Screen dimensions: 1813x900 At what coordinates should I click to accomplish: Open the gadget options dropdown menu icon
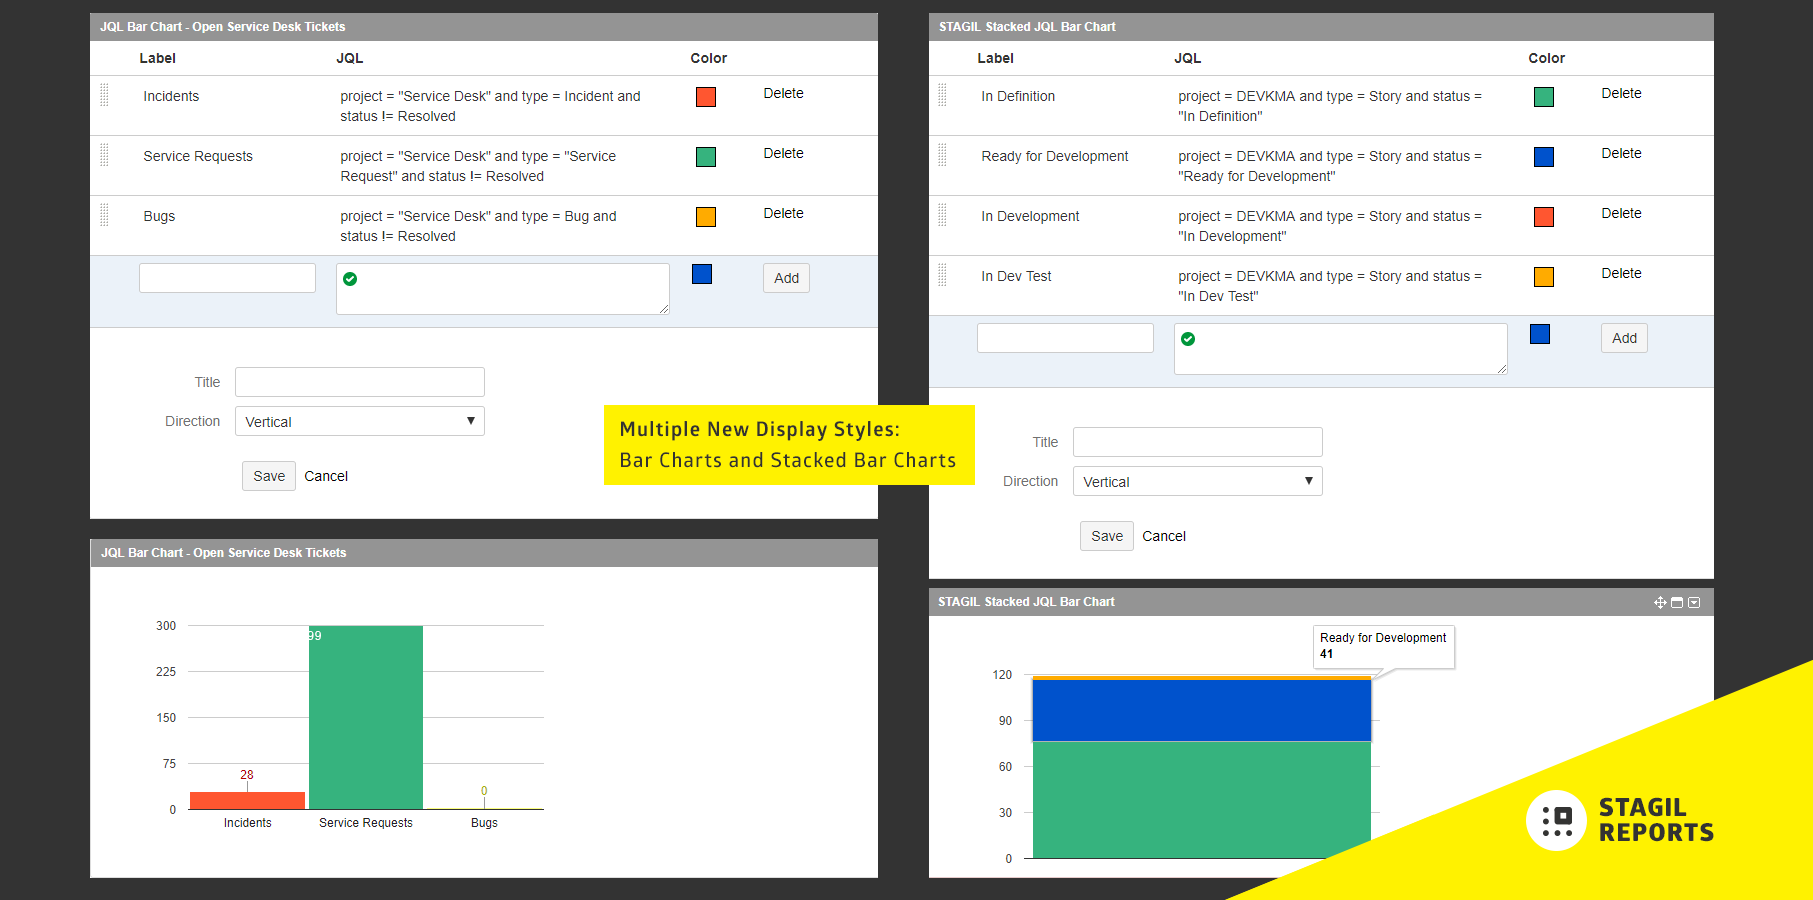click(1694, 602)
